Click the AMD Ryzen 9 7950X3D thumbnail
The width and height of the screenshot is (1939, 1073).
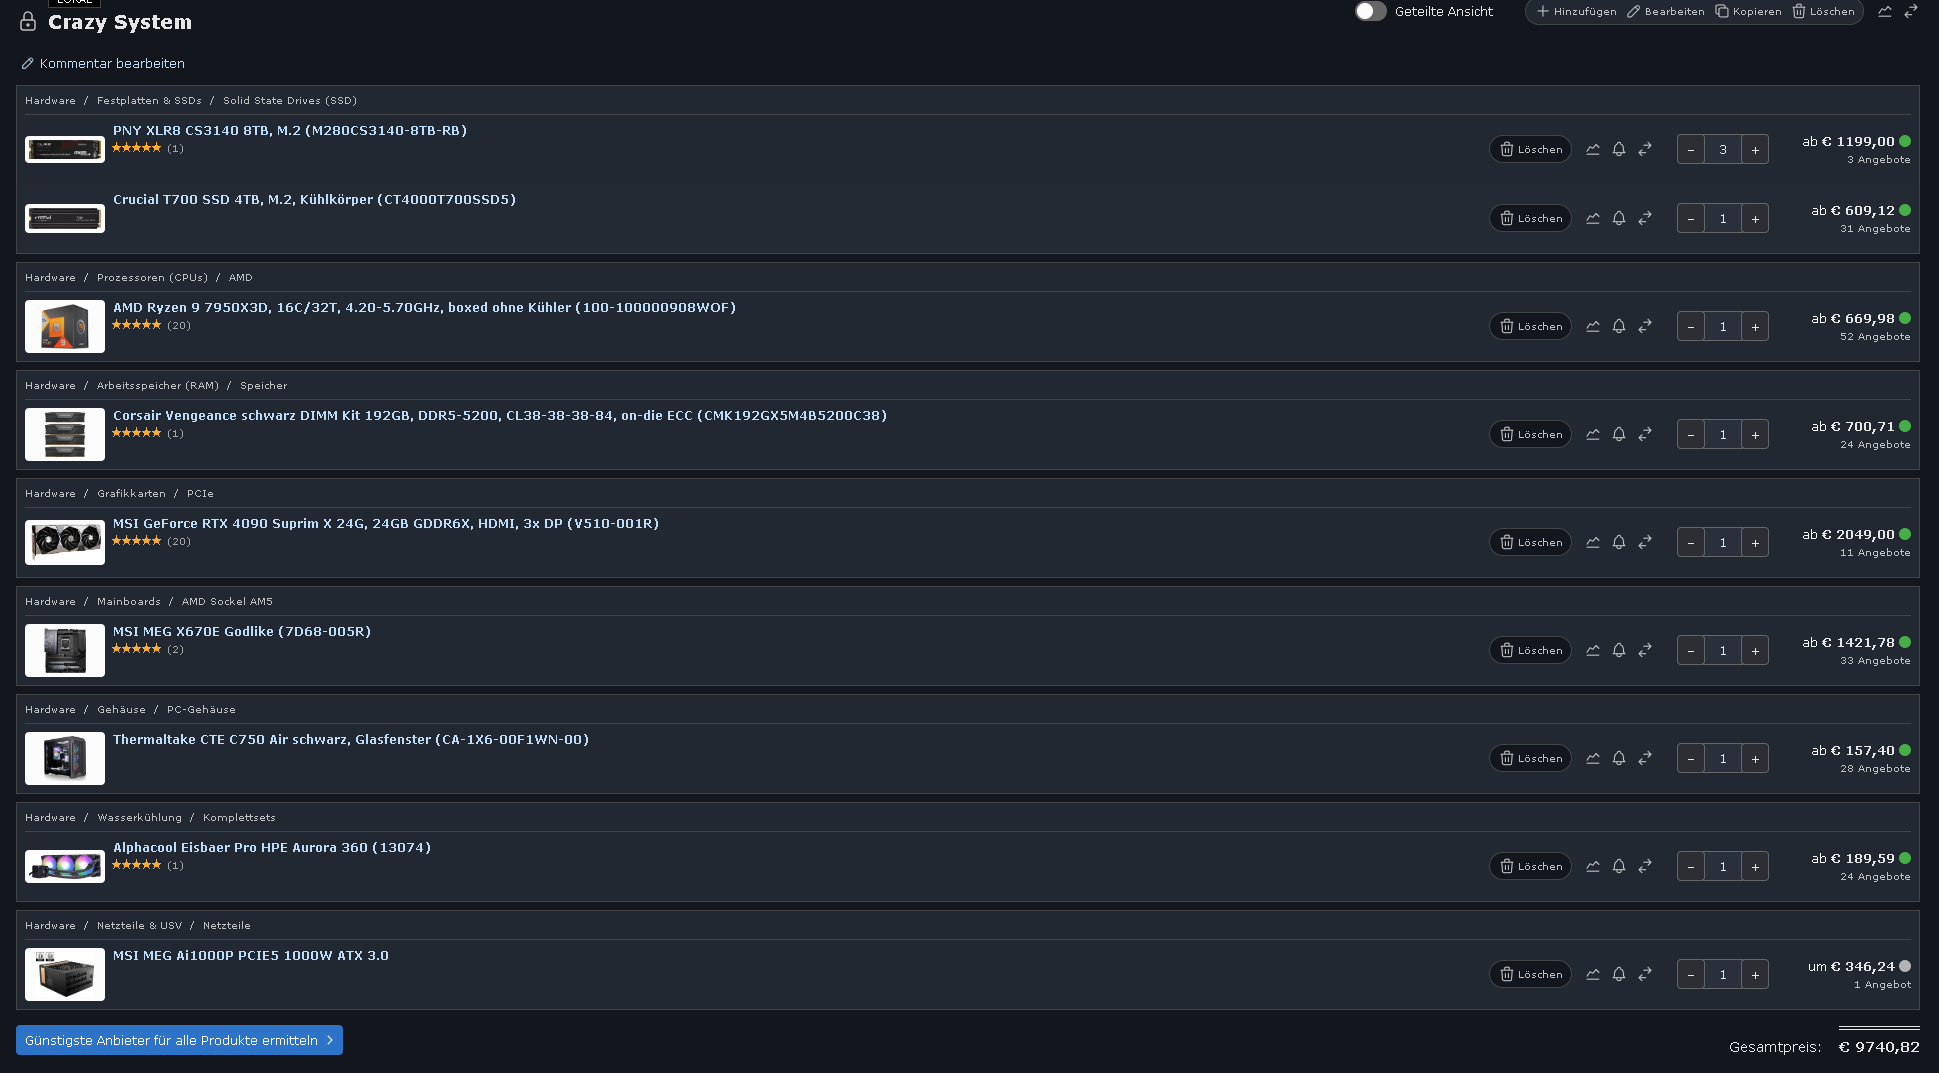(65, 326)
